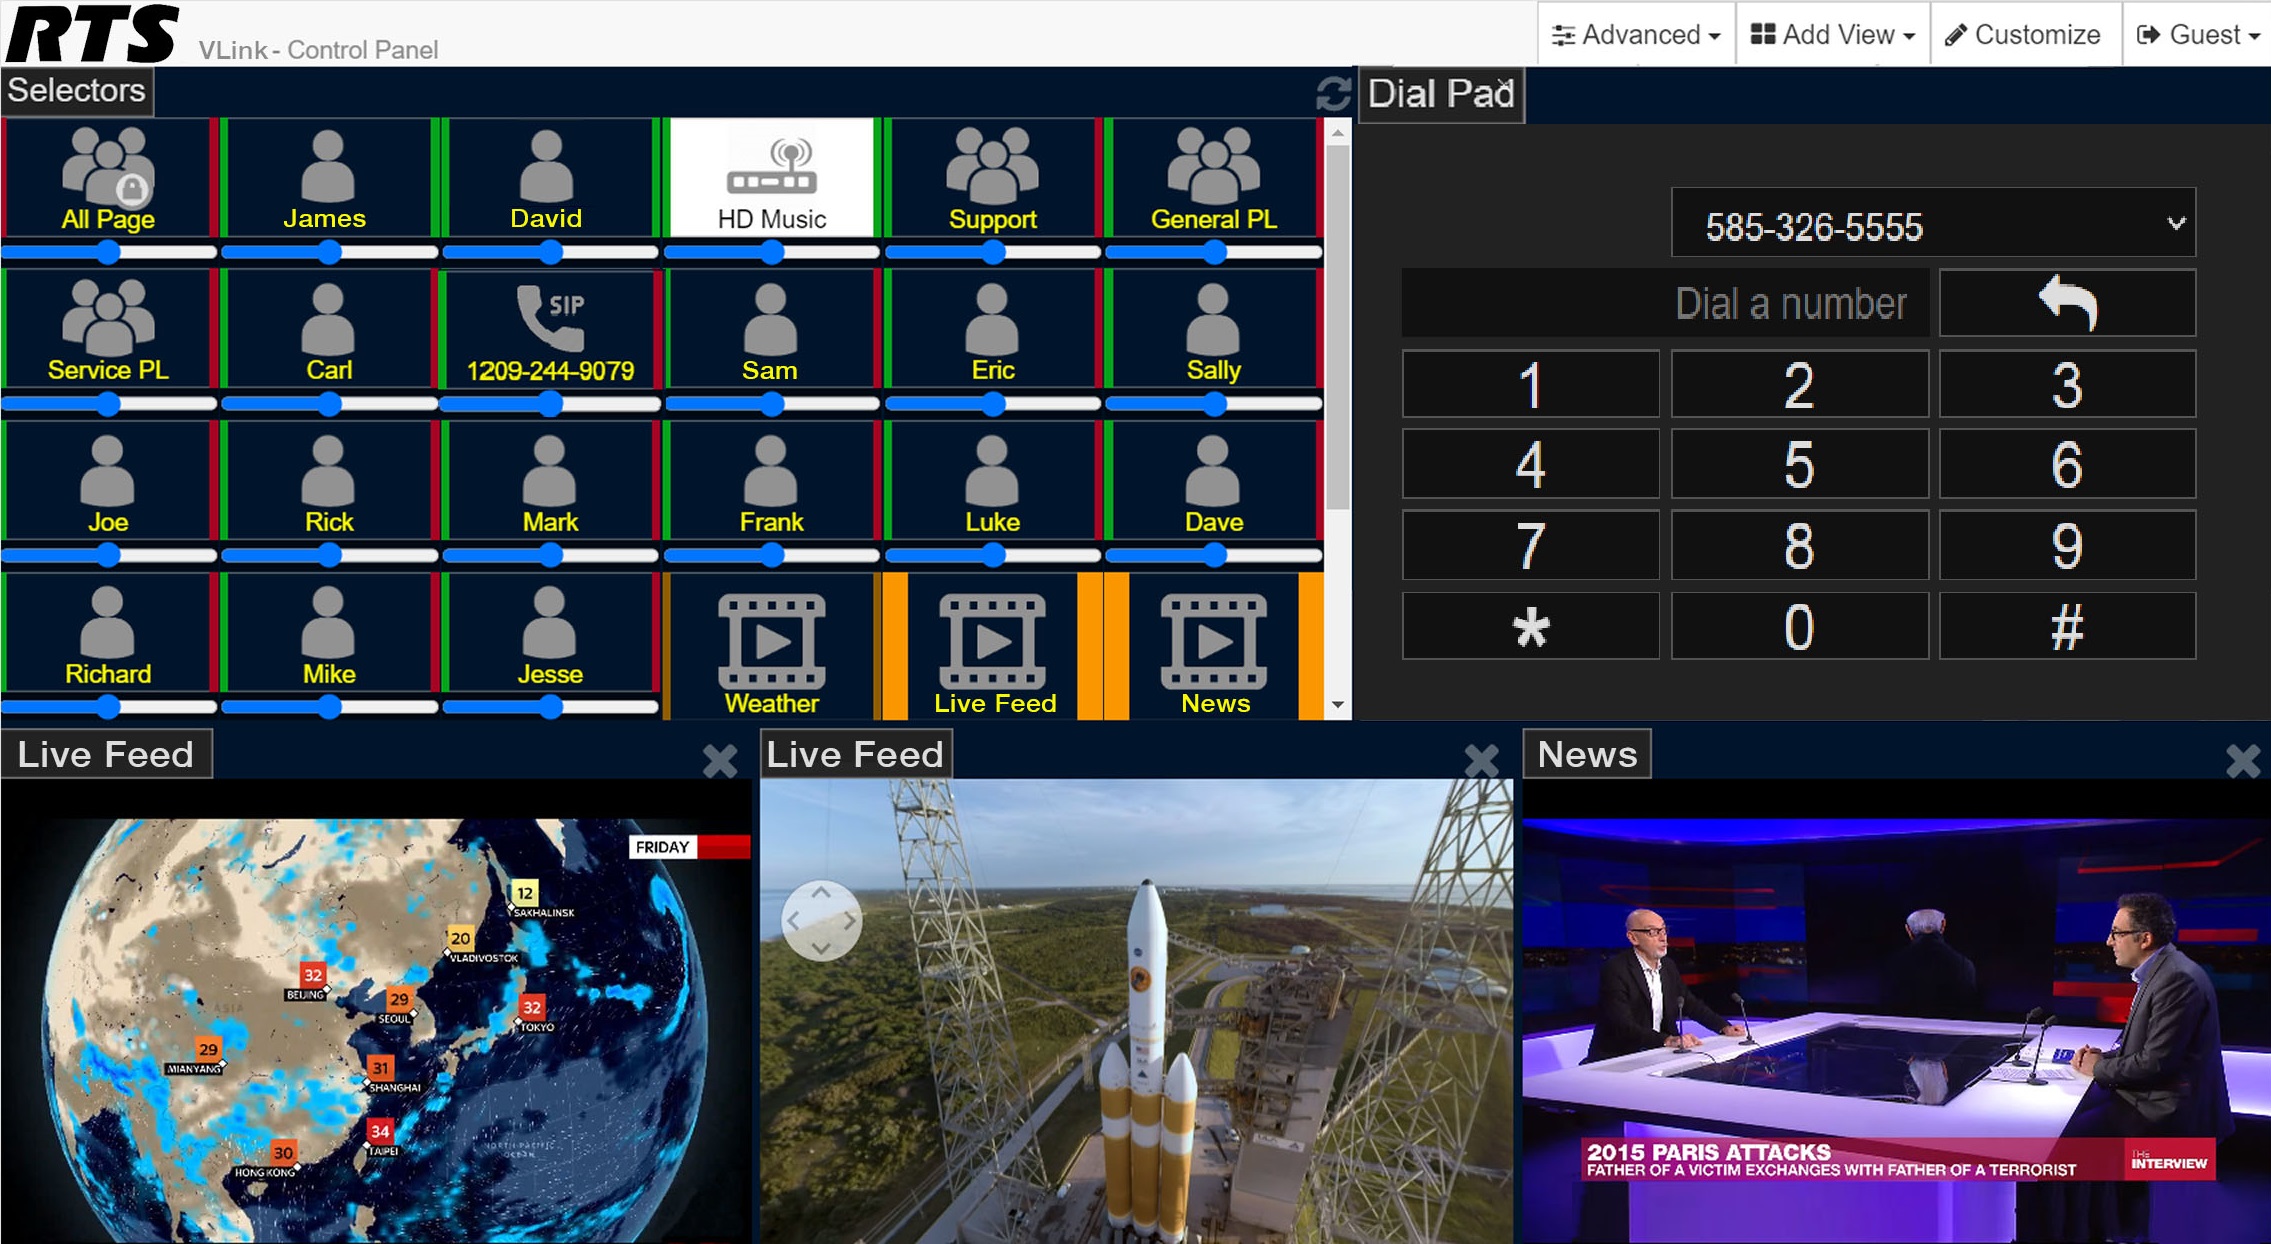
Task: Select the Dave user icon
Action: (1213, 470)
